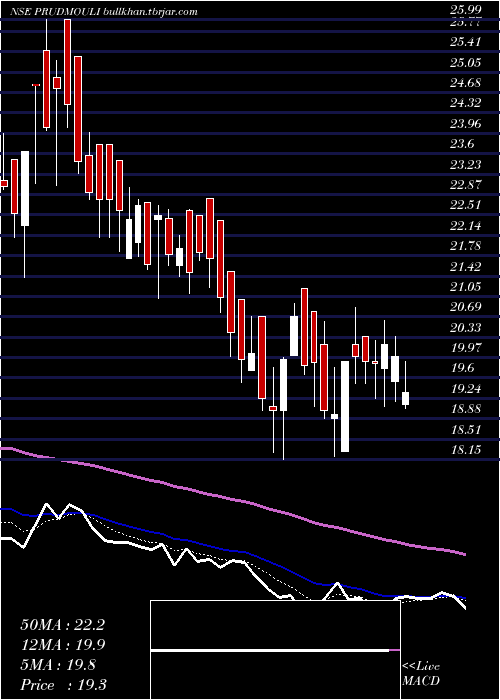Click the 19.24 price axis label
Viewport: 500px width, 700px height.
(466, 389)
